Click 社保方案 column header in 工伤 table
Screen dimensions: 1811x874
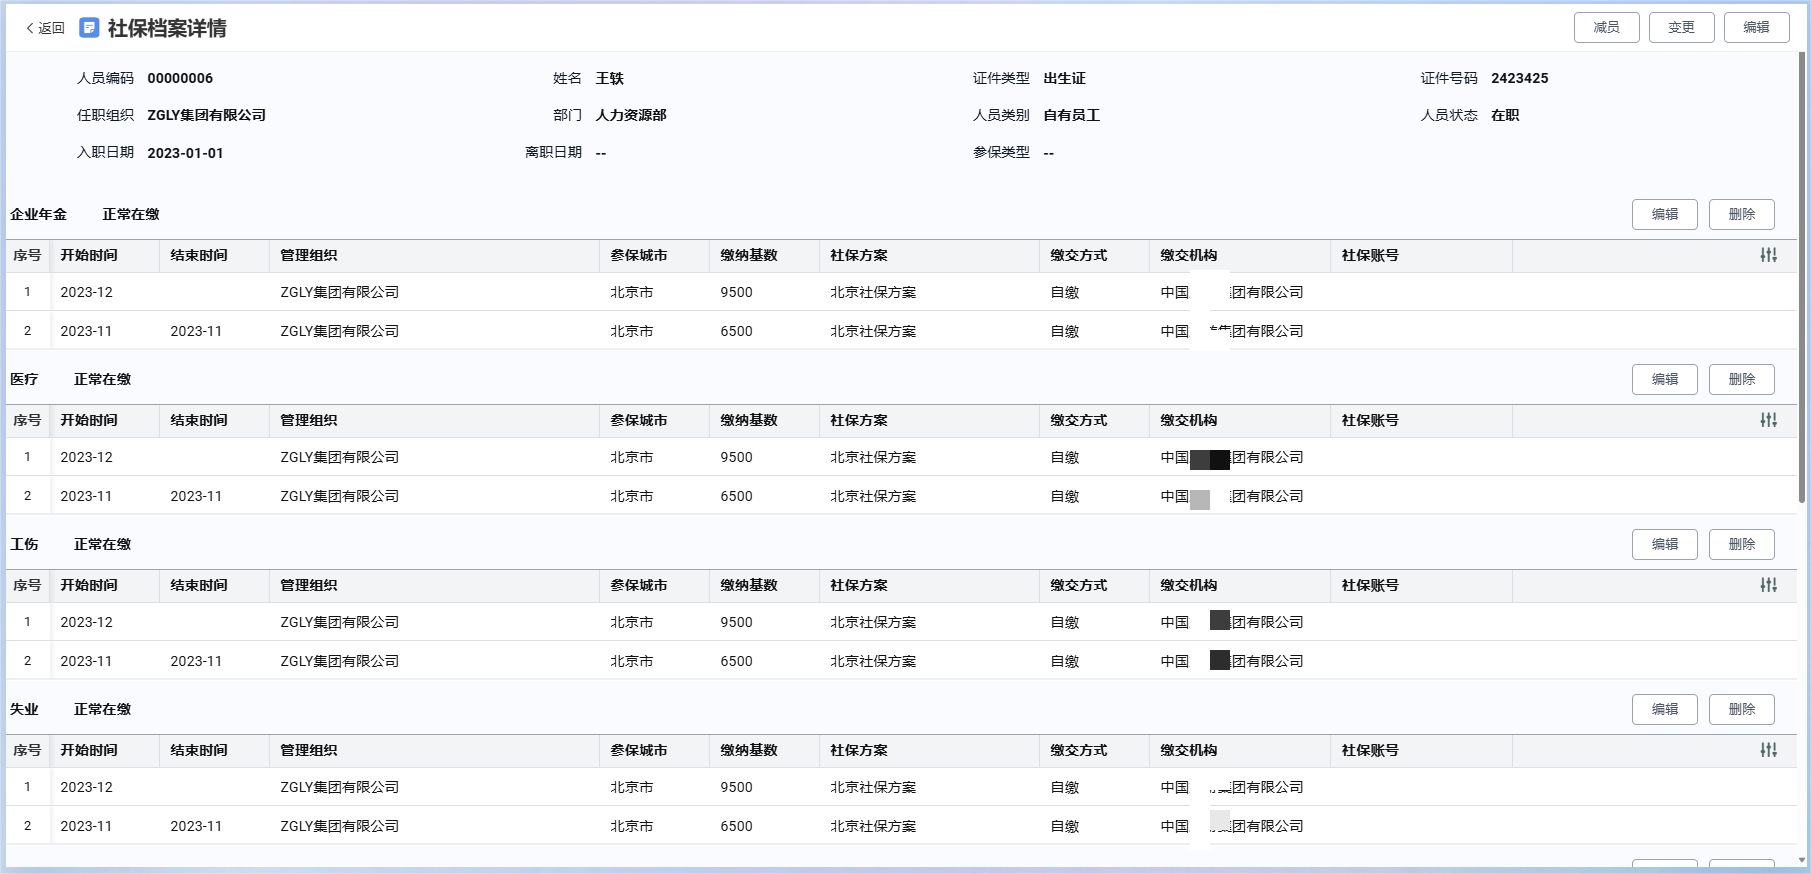pos(859,585)
